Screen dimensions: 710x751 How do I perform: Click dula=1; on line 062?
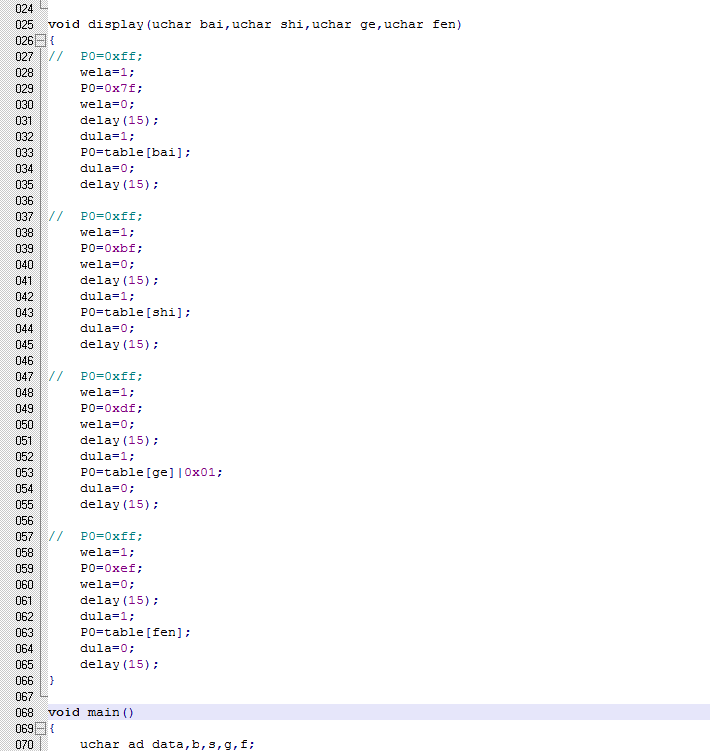coord(107,616)
